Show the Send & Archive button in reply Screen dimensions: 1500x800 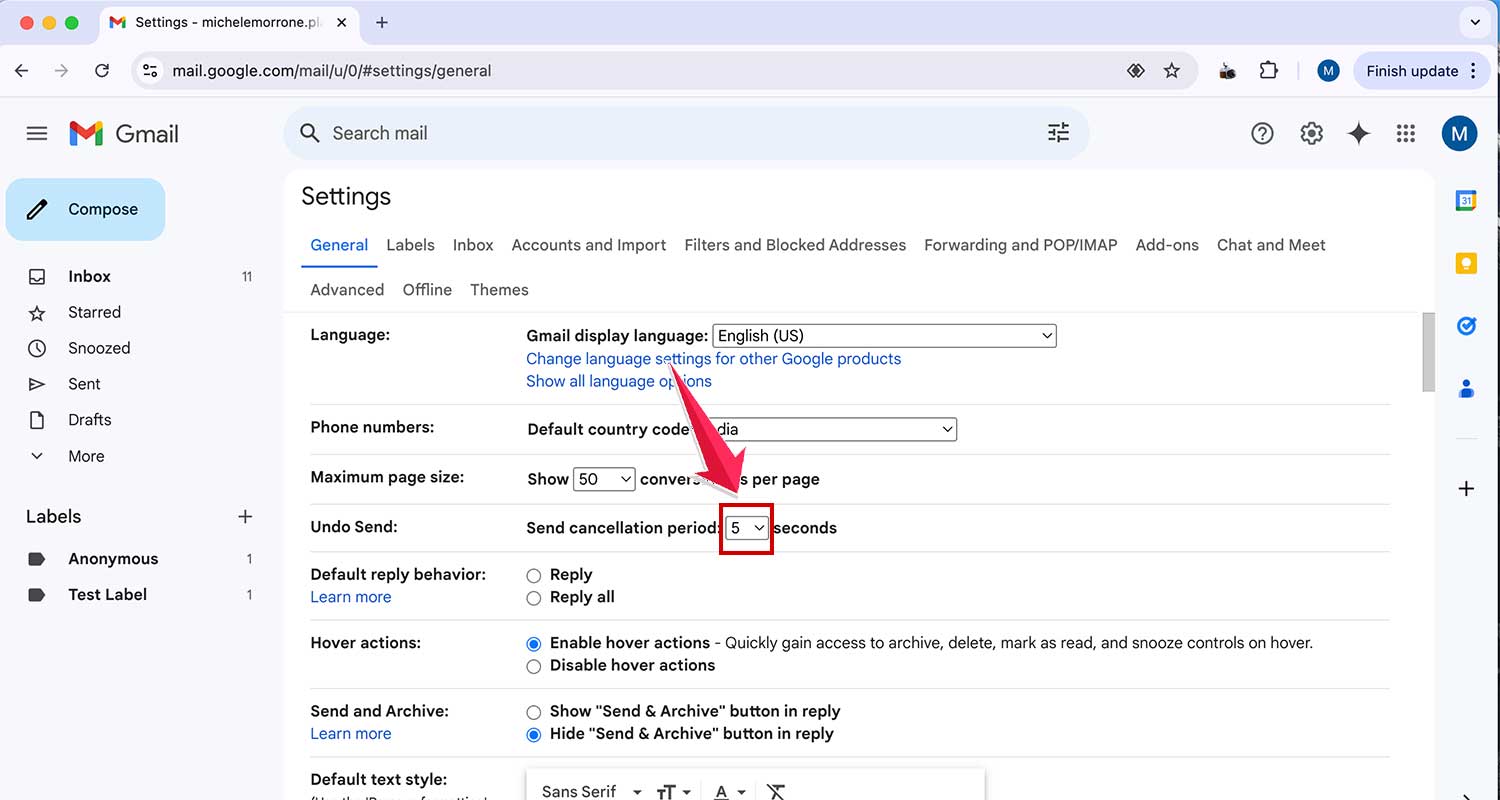(x=534, y=712)
